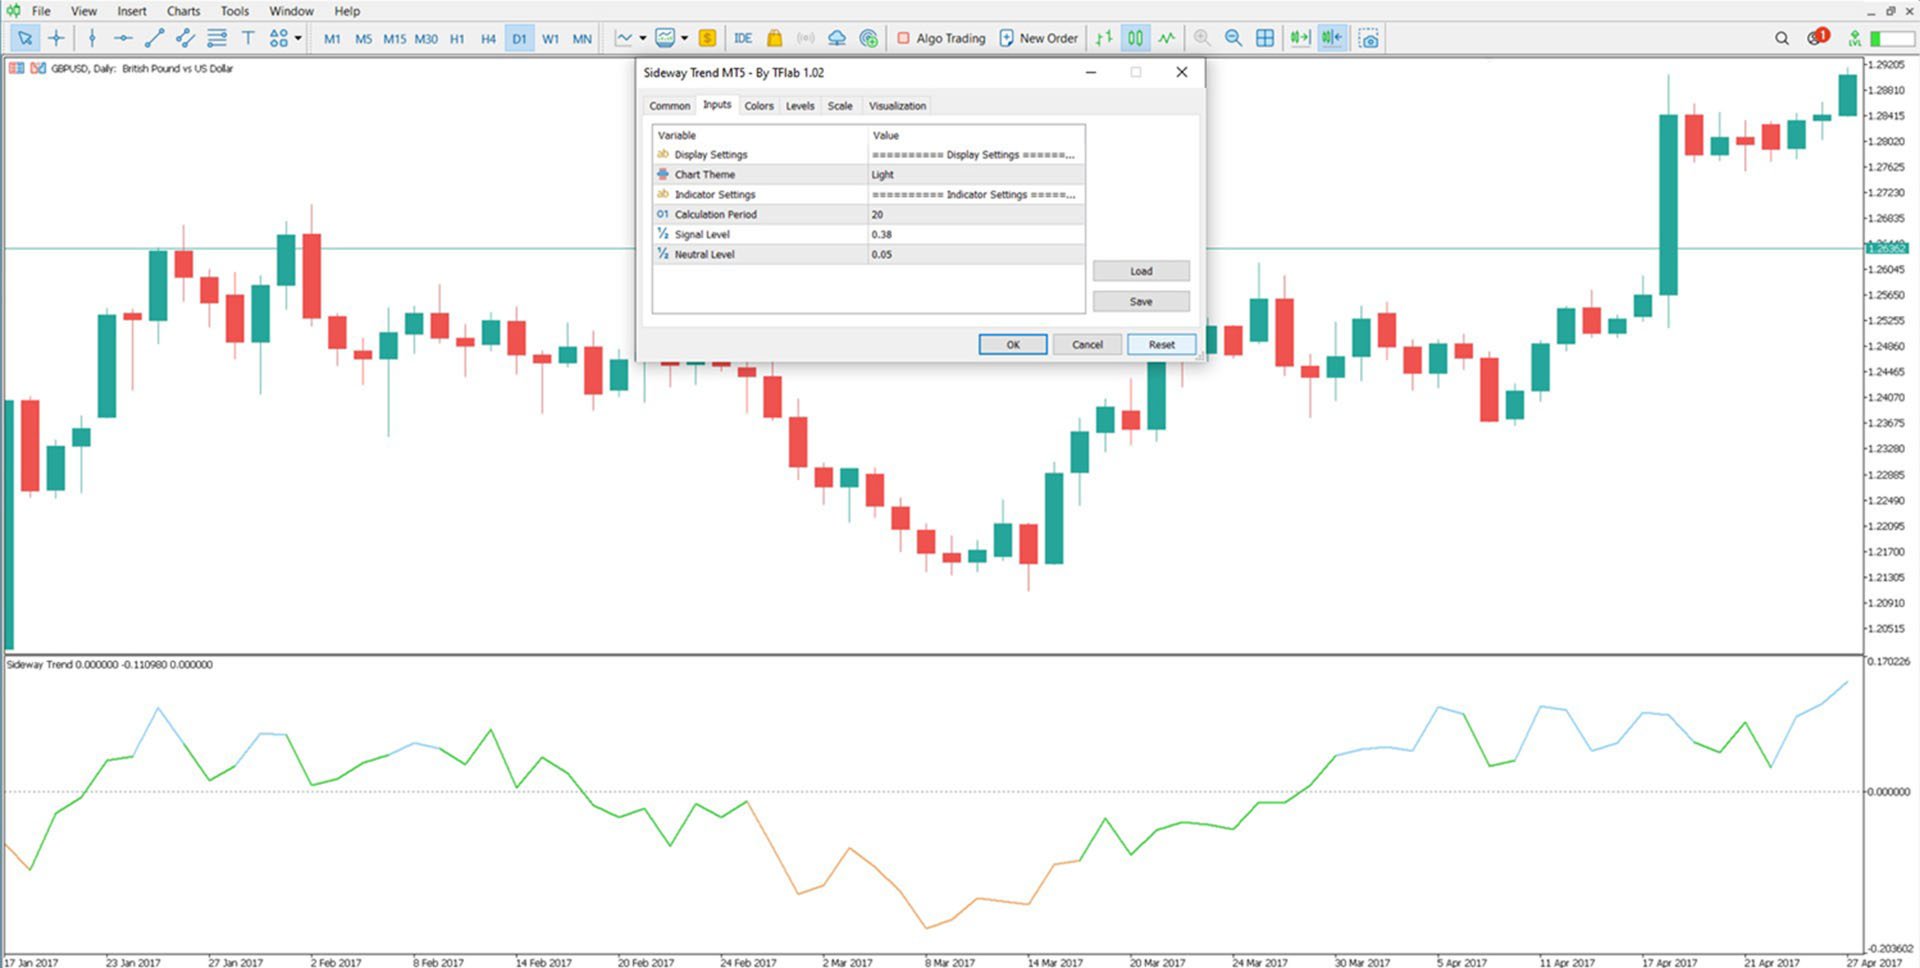The image size is (1920, 968).
Task: Select the cursor arrow tool
Action: coord(24,38)
